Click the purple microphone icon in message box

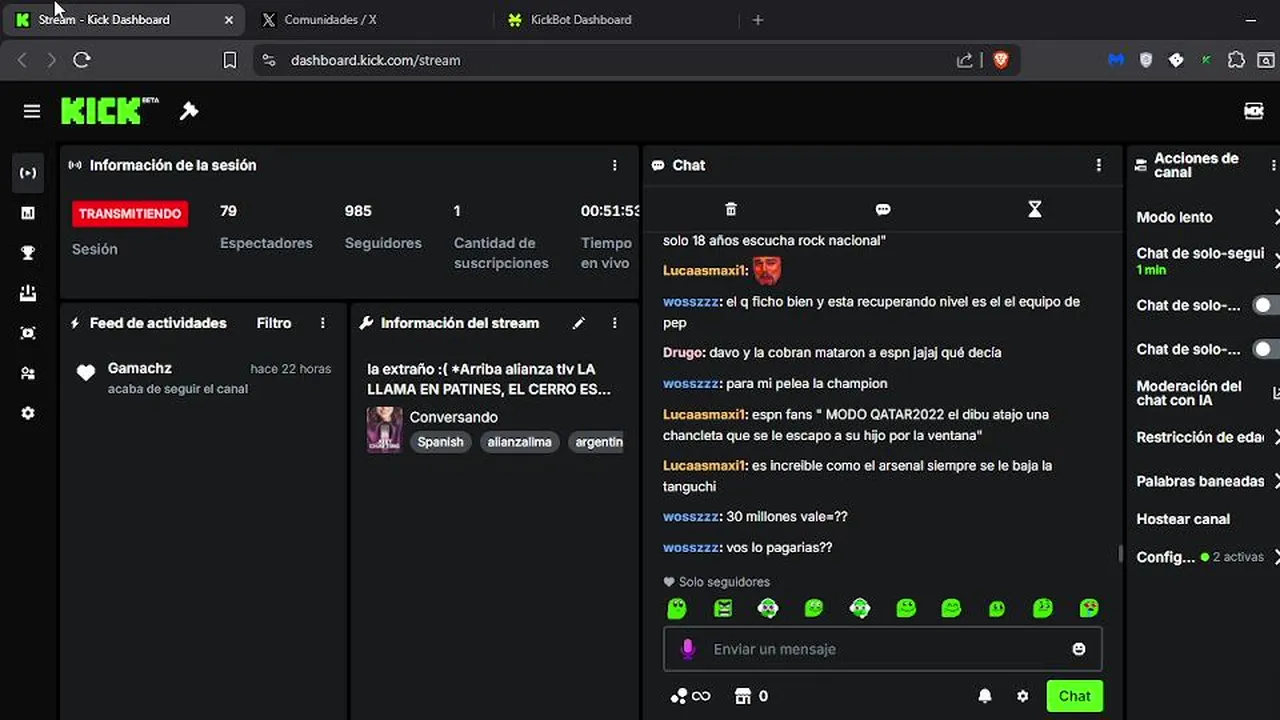[x=688, y=649]
